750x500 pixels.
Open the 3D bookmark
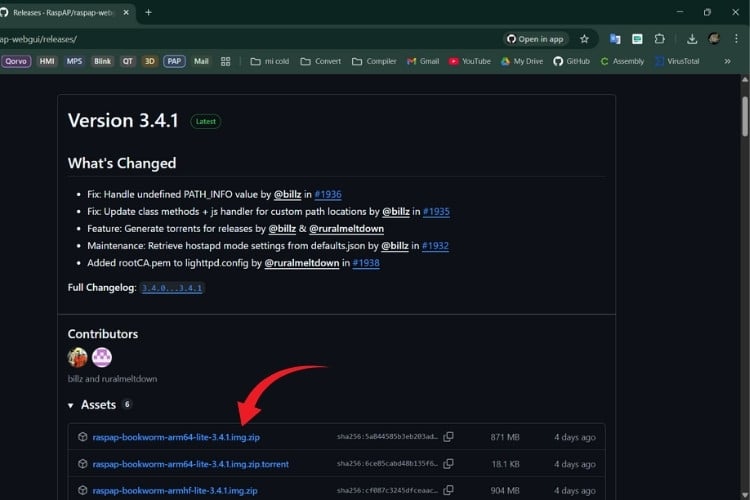coord(150,61)
